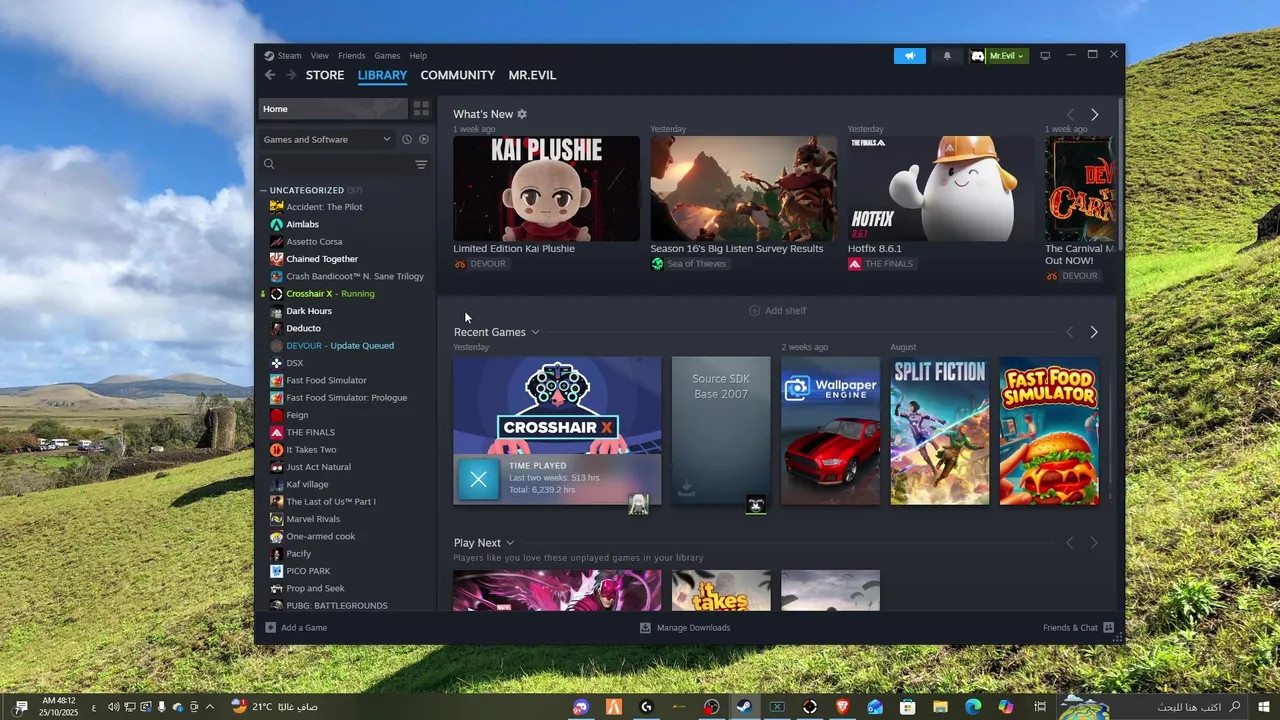
Task: Open the Windows Start menu
Action: tap(1263, 707)
